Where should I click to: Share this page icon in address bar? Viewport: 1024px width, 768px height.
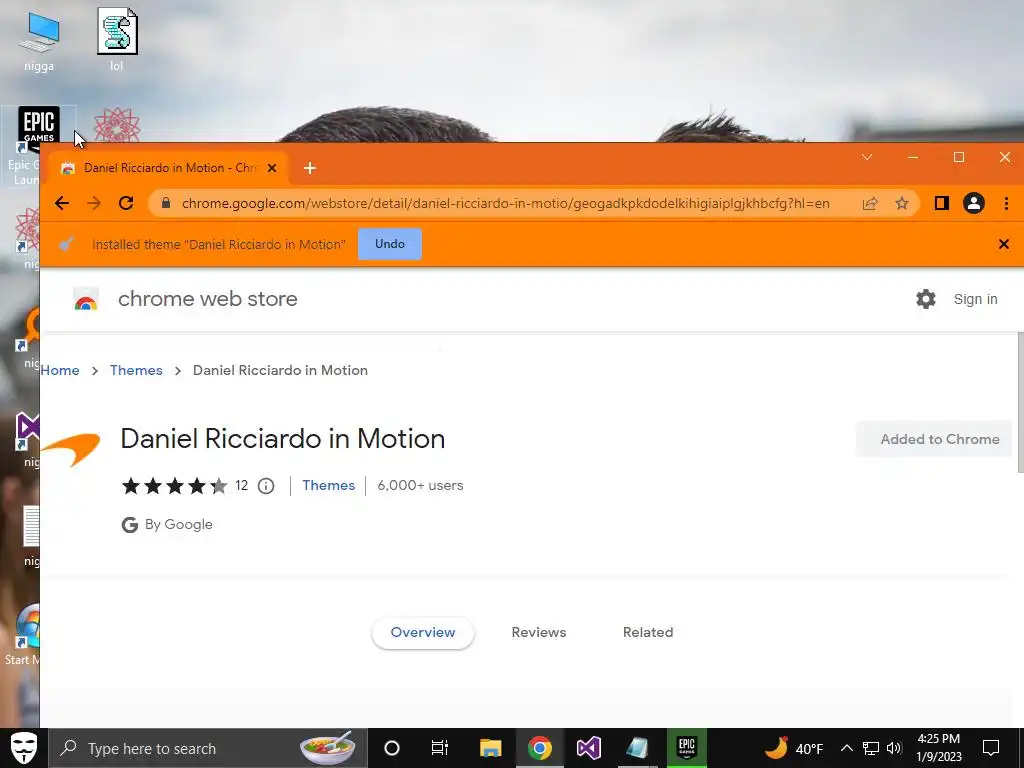coord(870,203)
